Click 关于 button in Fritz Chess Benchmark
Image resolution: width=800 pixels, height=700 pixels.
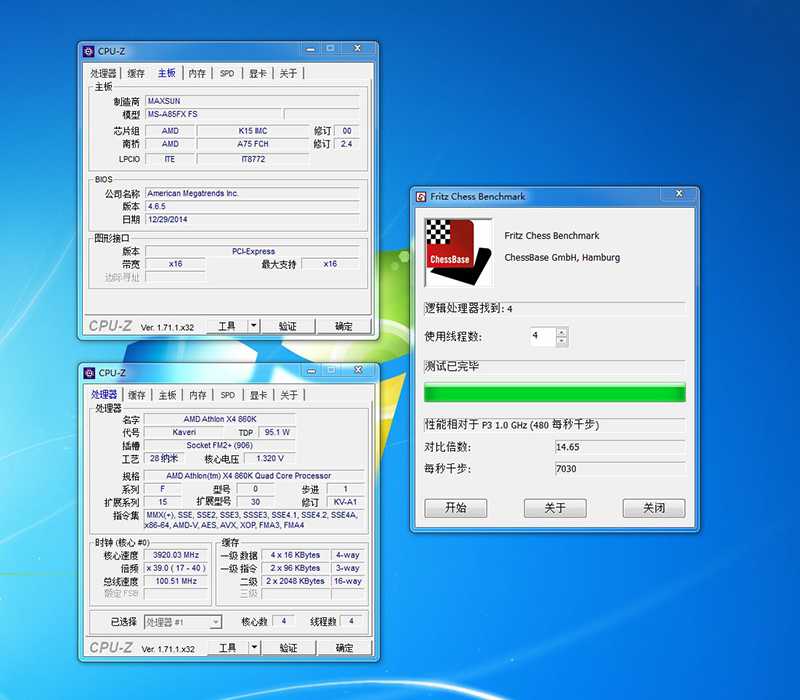coord(555,508)
